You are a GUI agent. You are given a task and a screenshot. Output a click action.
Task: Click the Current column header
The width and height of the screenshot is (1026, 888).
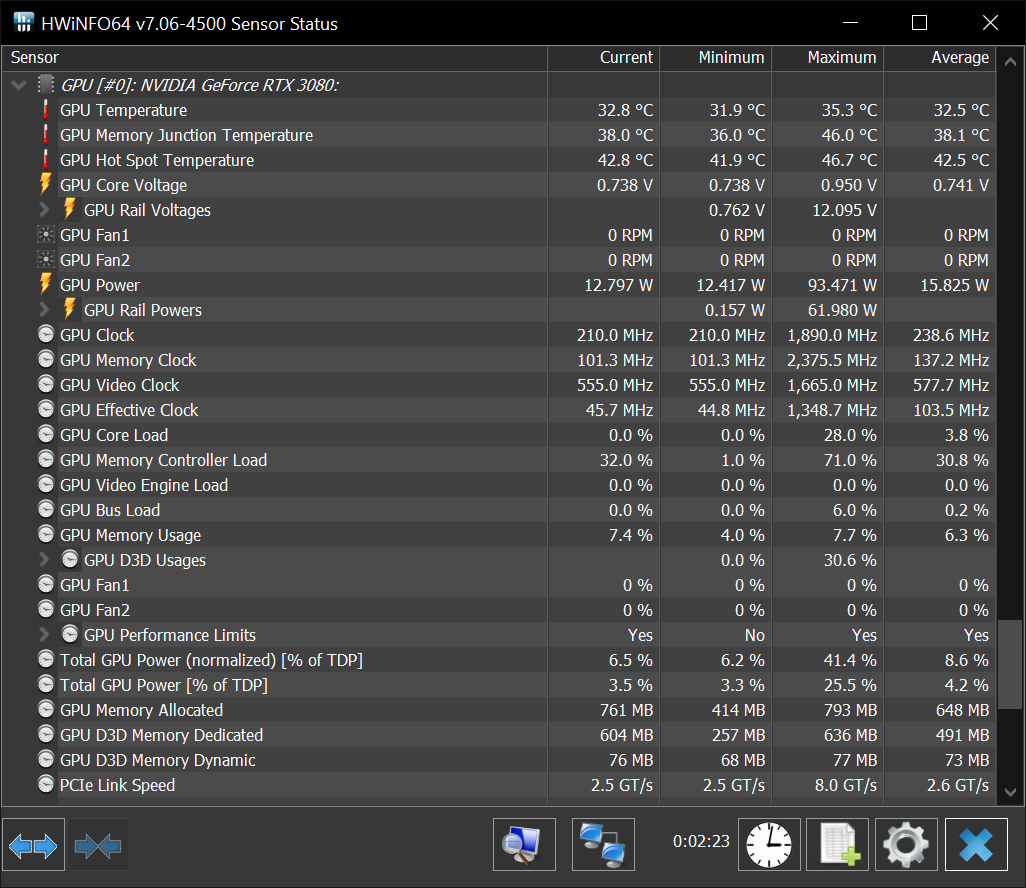point(603,58)
